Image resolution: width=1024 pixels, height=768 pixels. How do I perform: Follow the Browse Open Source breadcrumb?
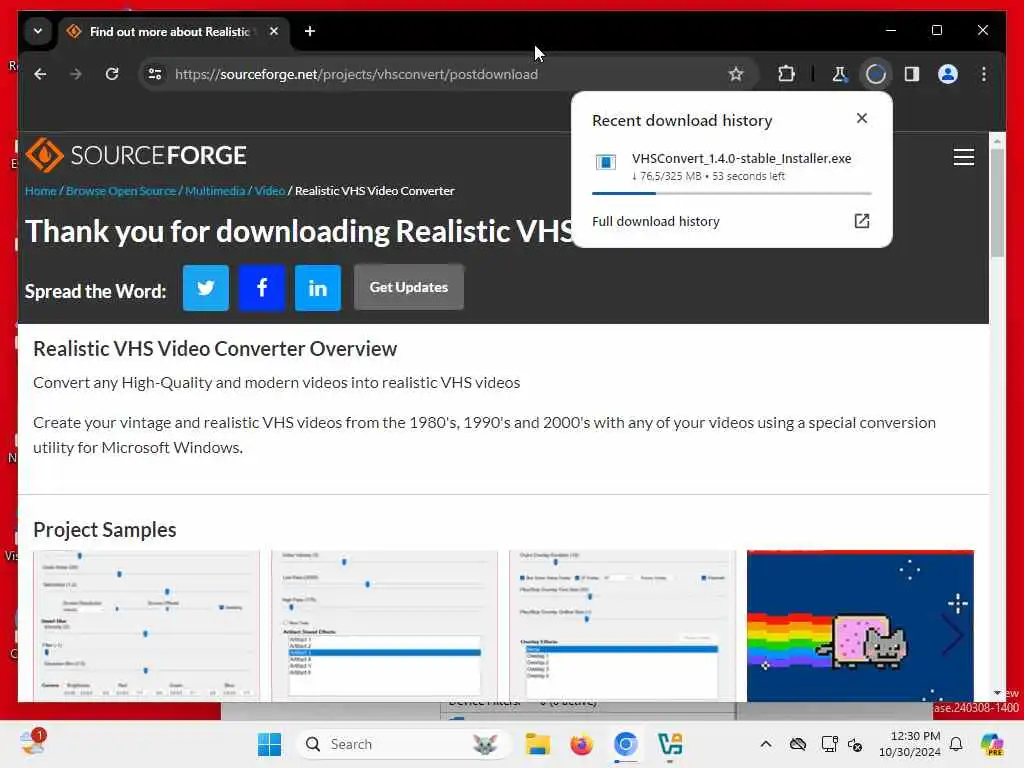click(121, 191)
